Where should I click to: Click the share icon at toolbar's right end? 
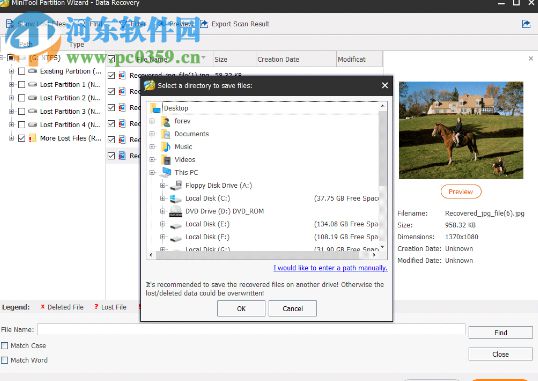[526, 24]
